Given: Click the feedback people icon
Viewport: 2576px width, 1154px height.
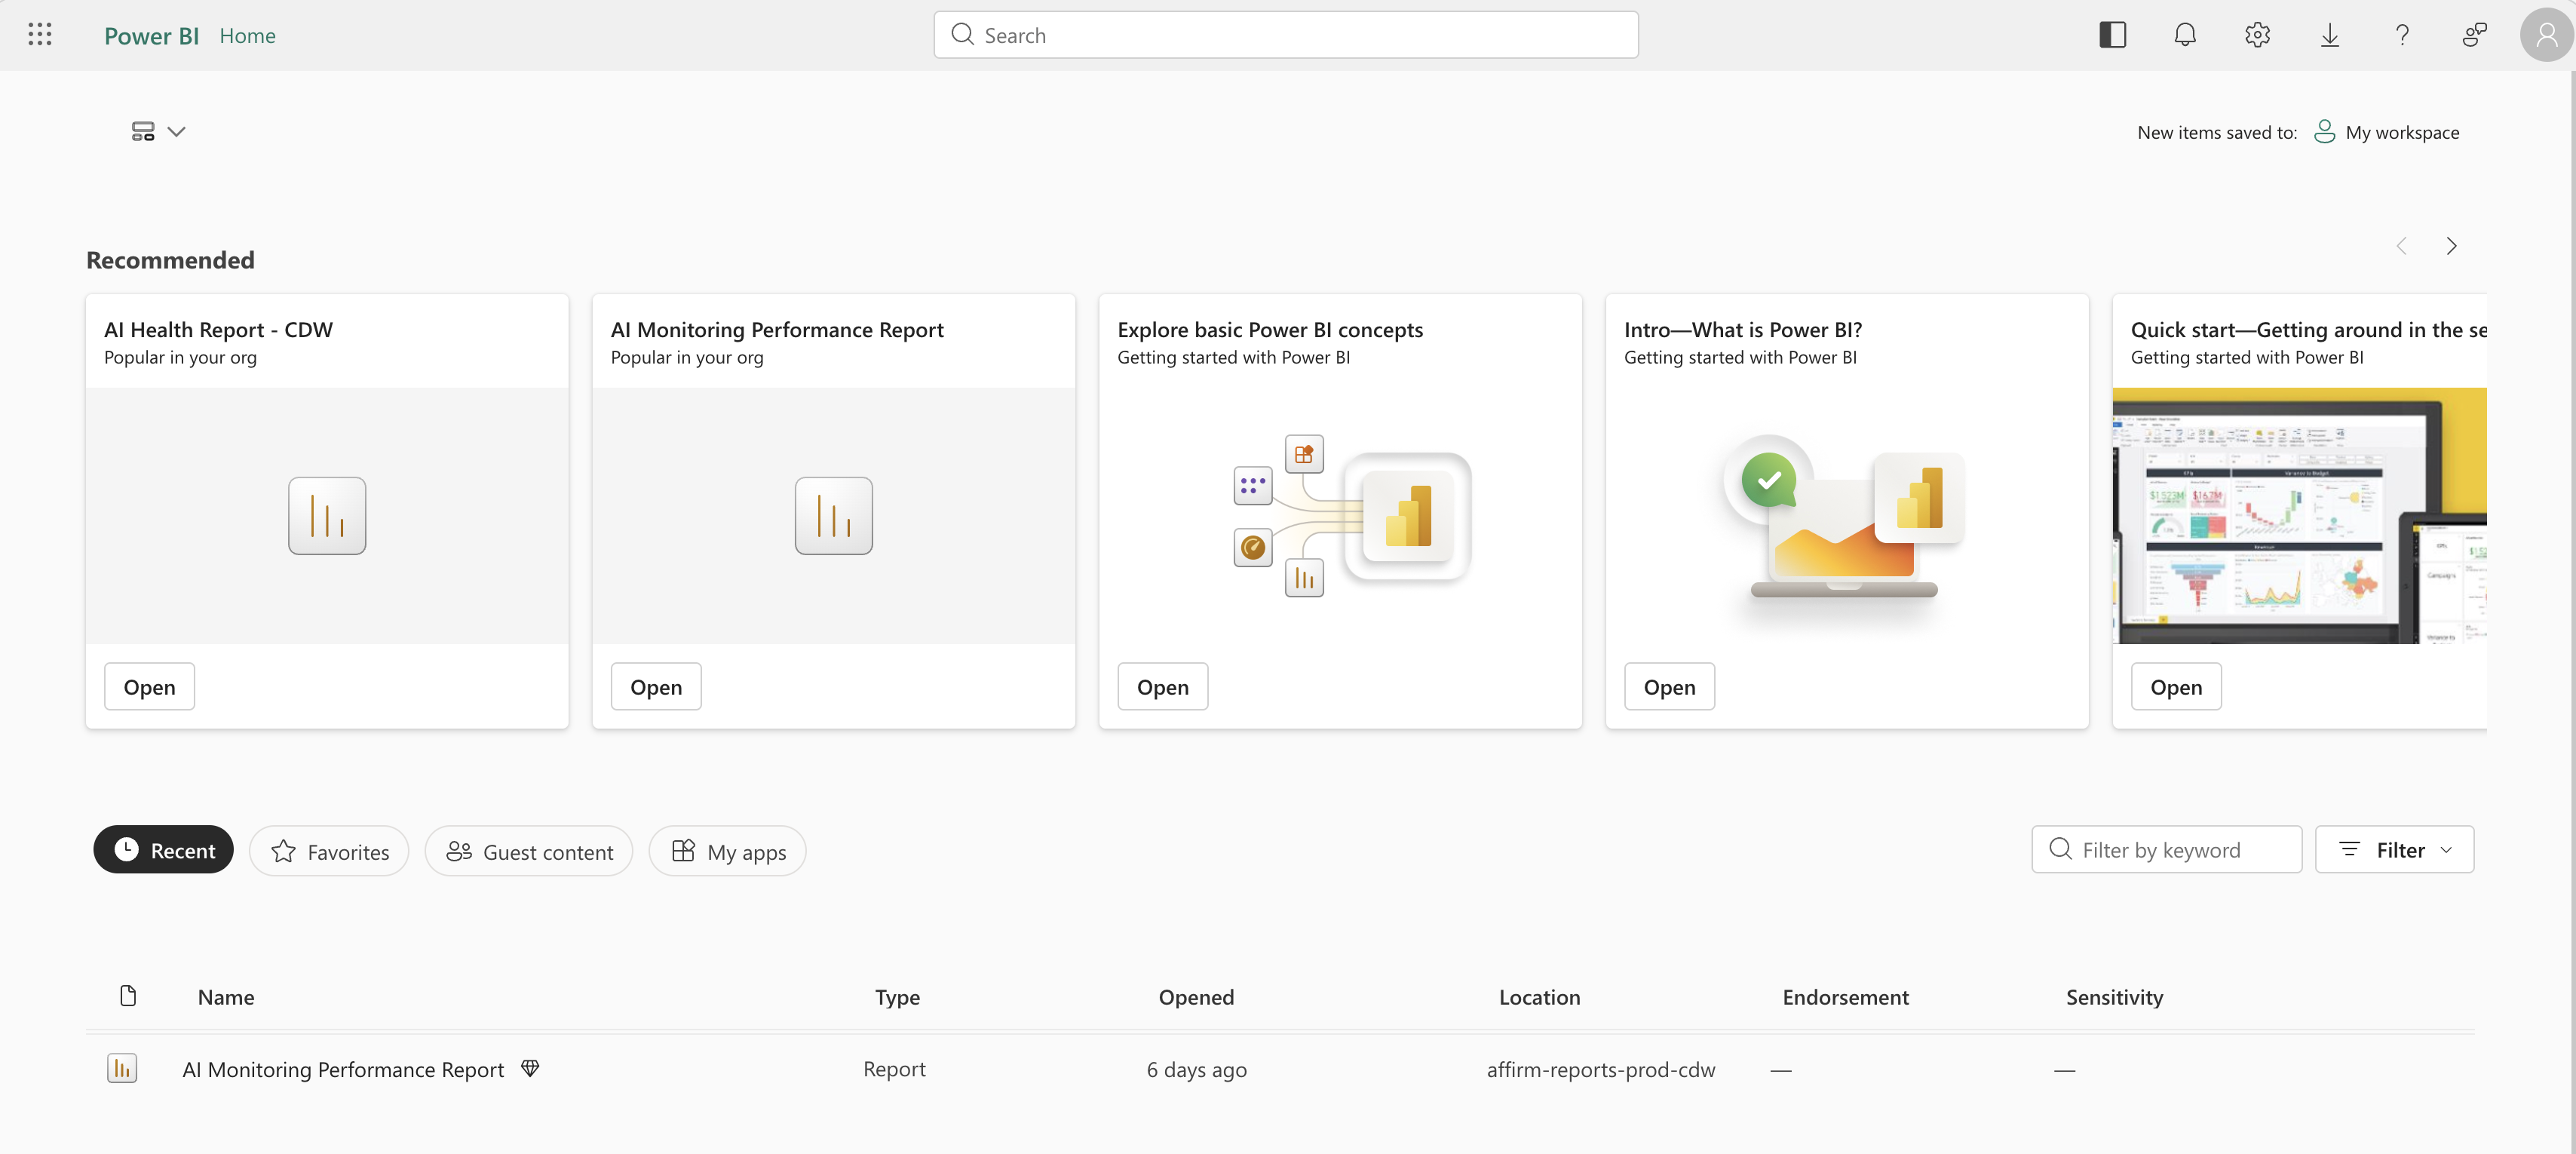Looking at the screenshot, I should tap(2474, 35).
